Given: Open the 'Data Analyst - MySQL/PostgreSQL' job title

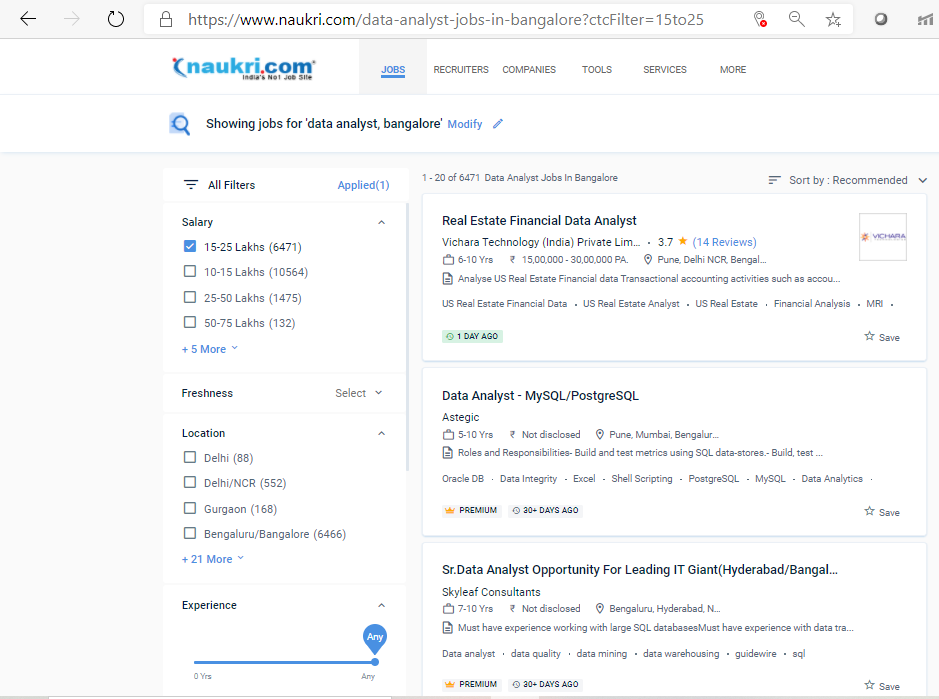Looking at the screenshot, I should click(540, 395).
